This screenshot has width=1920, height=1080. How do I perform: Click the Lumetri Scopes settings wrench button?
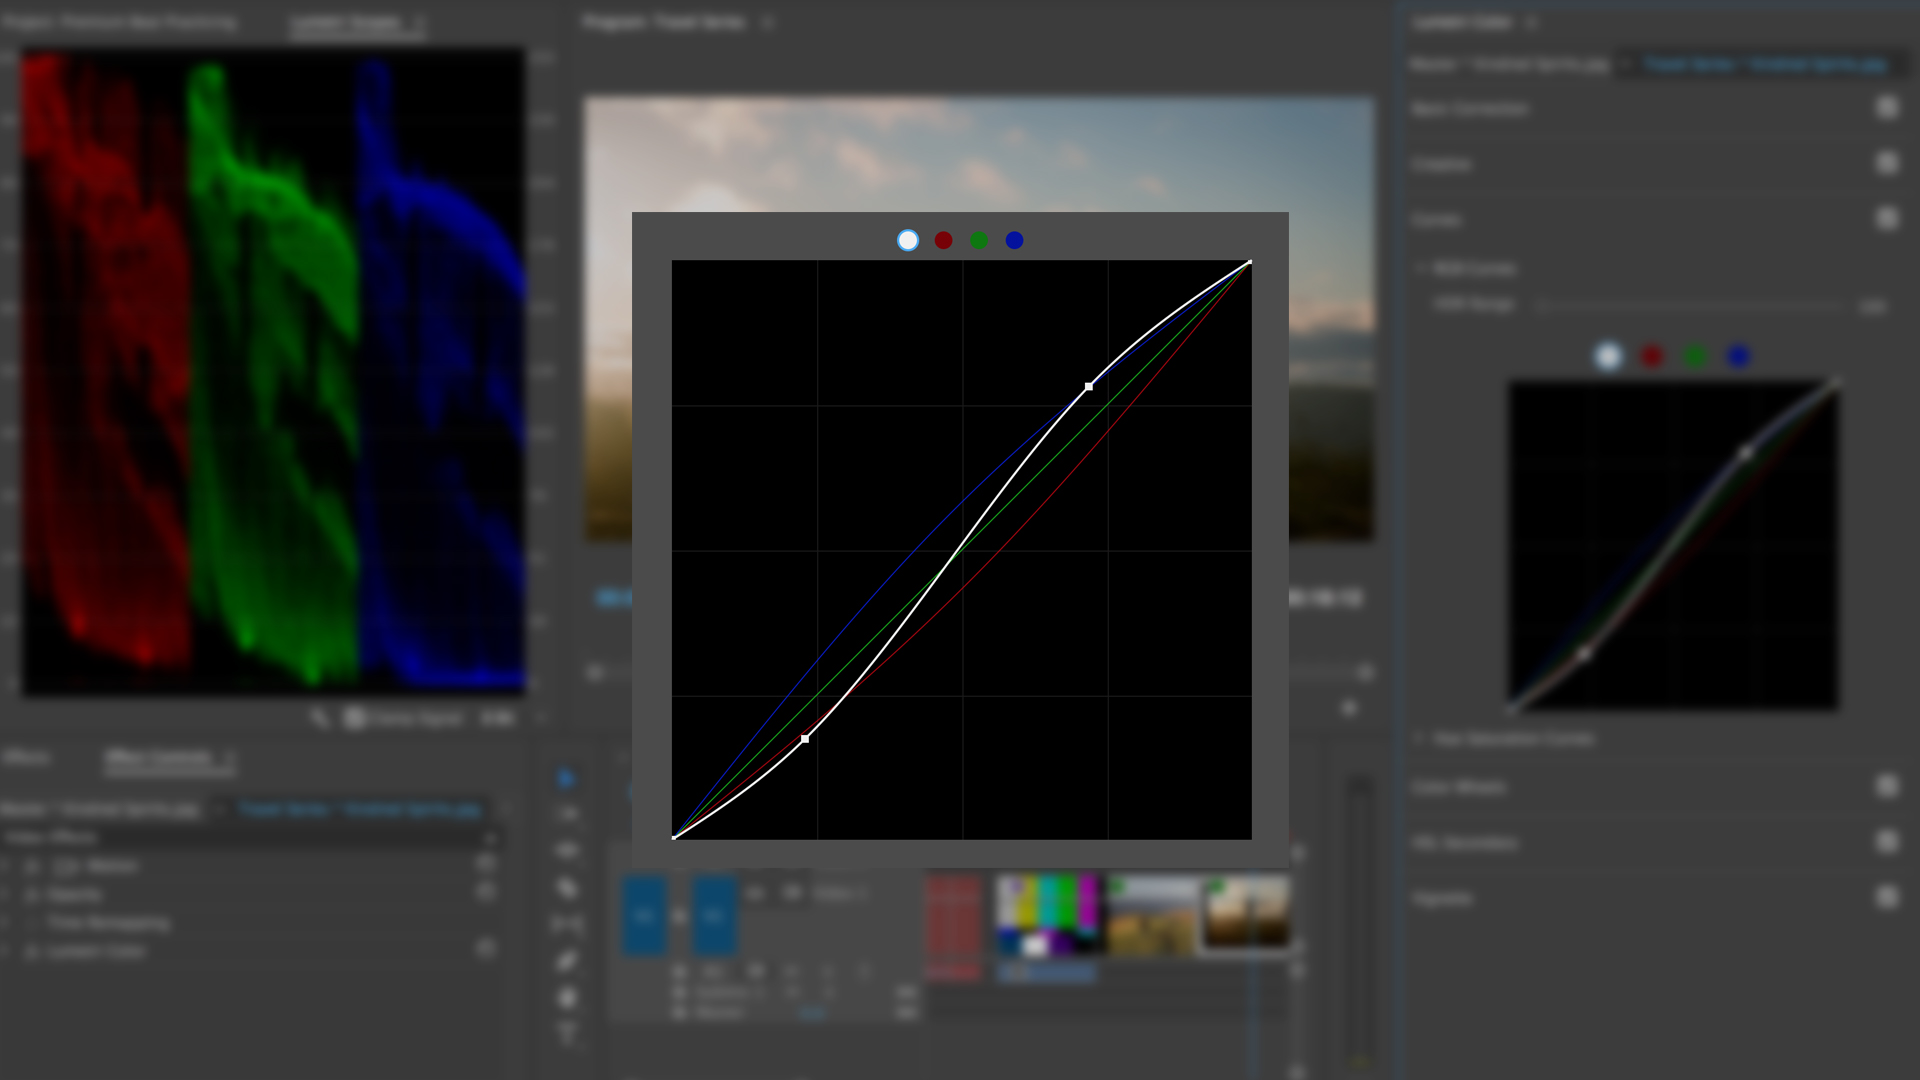click(320, 718)
